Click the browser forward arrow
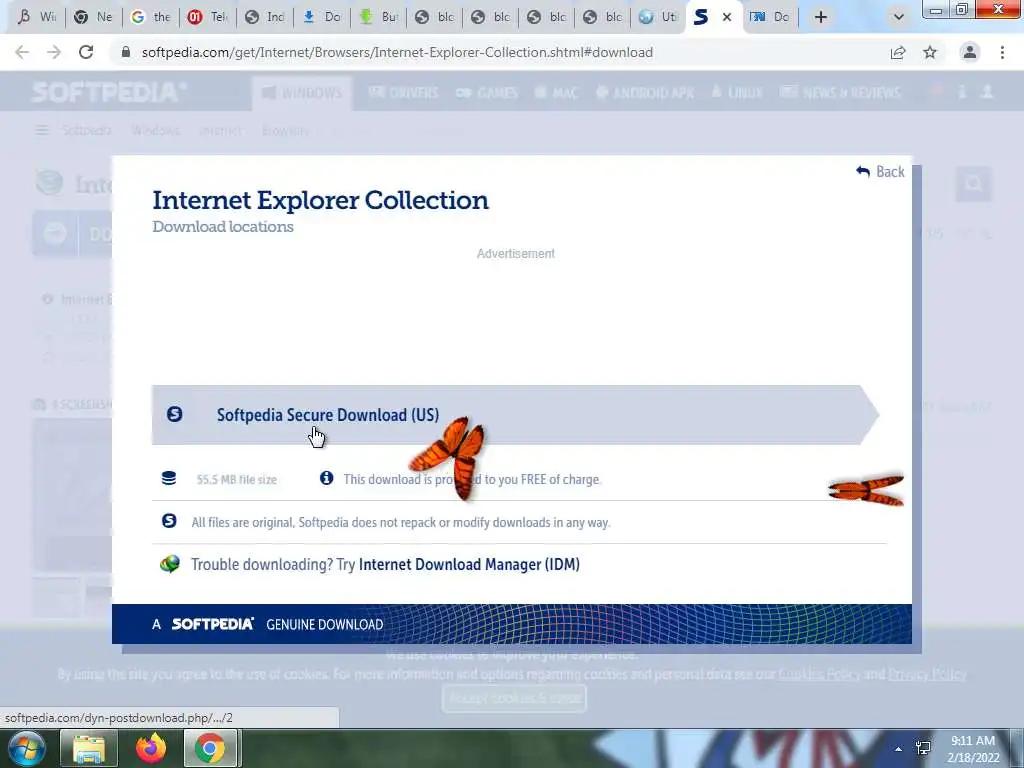The height and width of the screenshot is (768, 1024). (54, 52)
